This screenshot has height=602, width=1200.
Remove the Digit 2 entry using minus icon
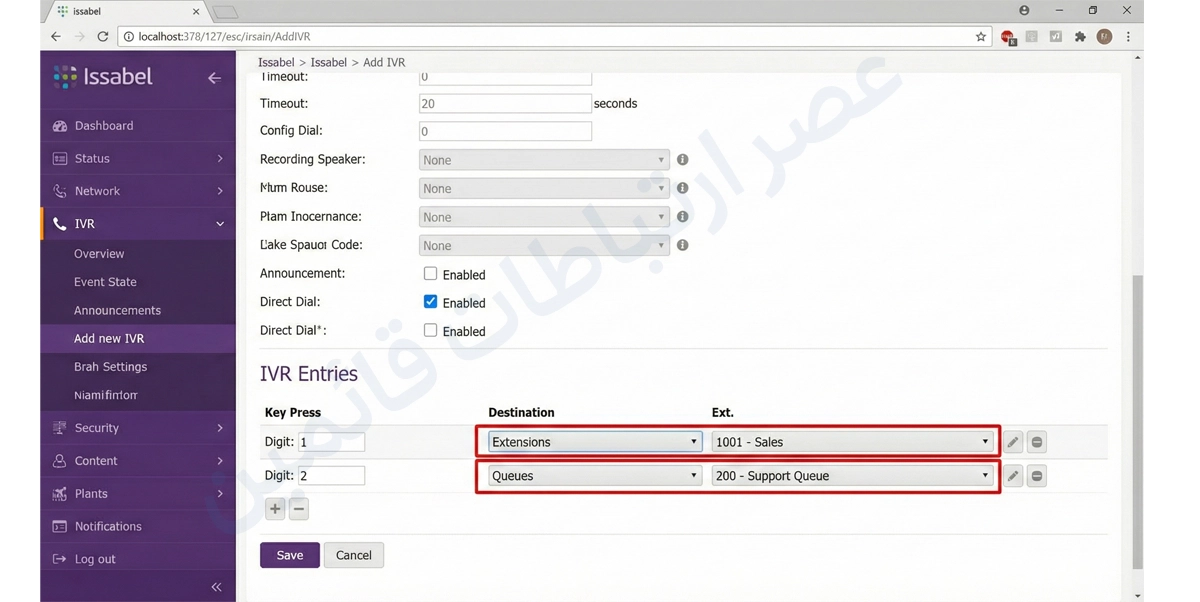pos(1037,475)
